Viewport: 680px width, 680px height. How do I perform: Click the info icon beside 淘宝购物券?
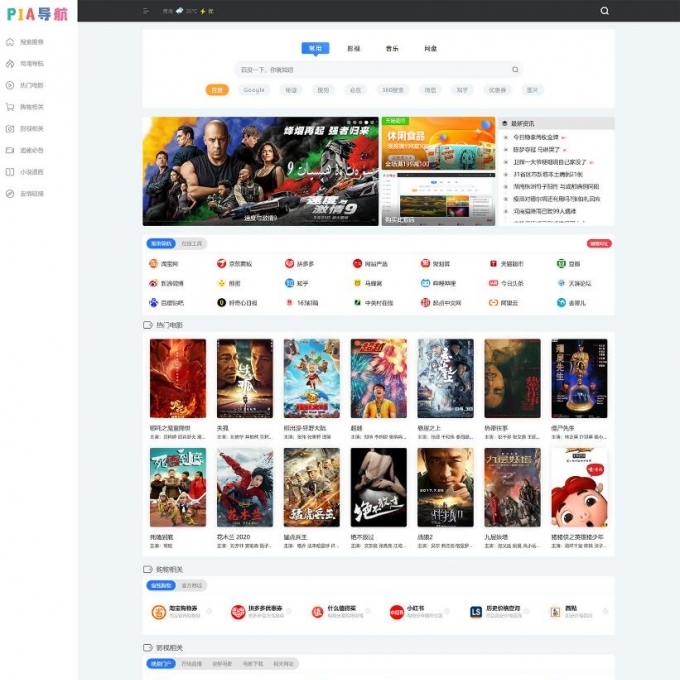[209, 611]
